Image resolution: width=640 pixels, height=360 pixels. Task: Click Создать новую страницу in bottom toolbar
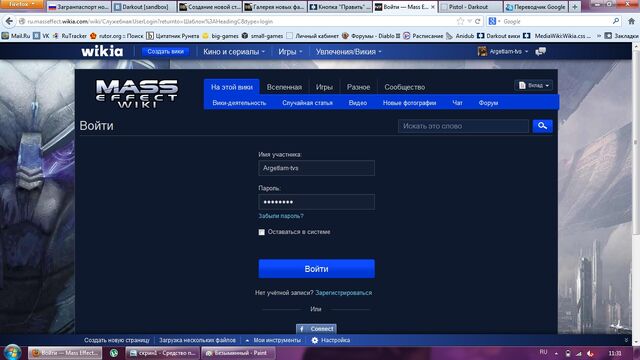pos(117,340)
